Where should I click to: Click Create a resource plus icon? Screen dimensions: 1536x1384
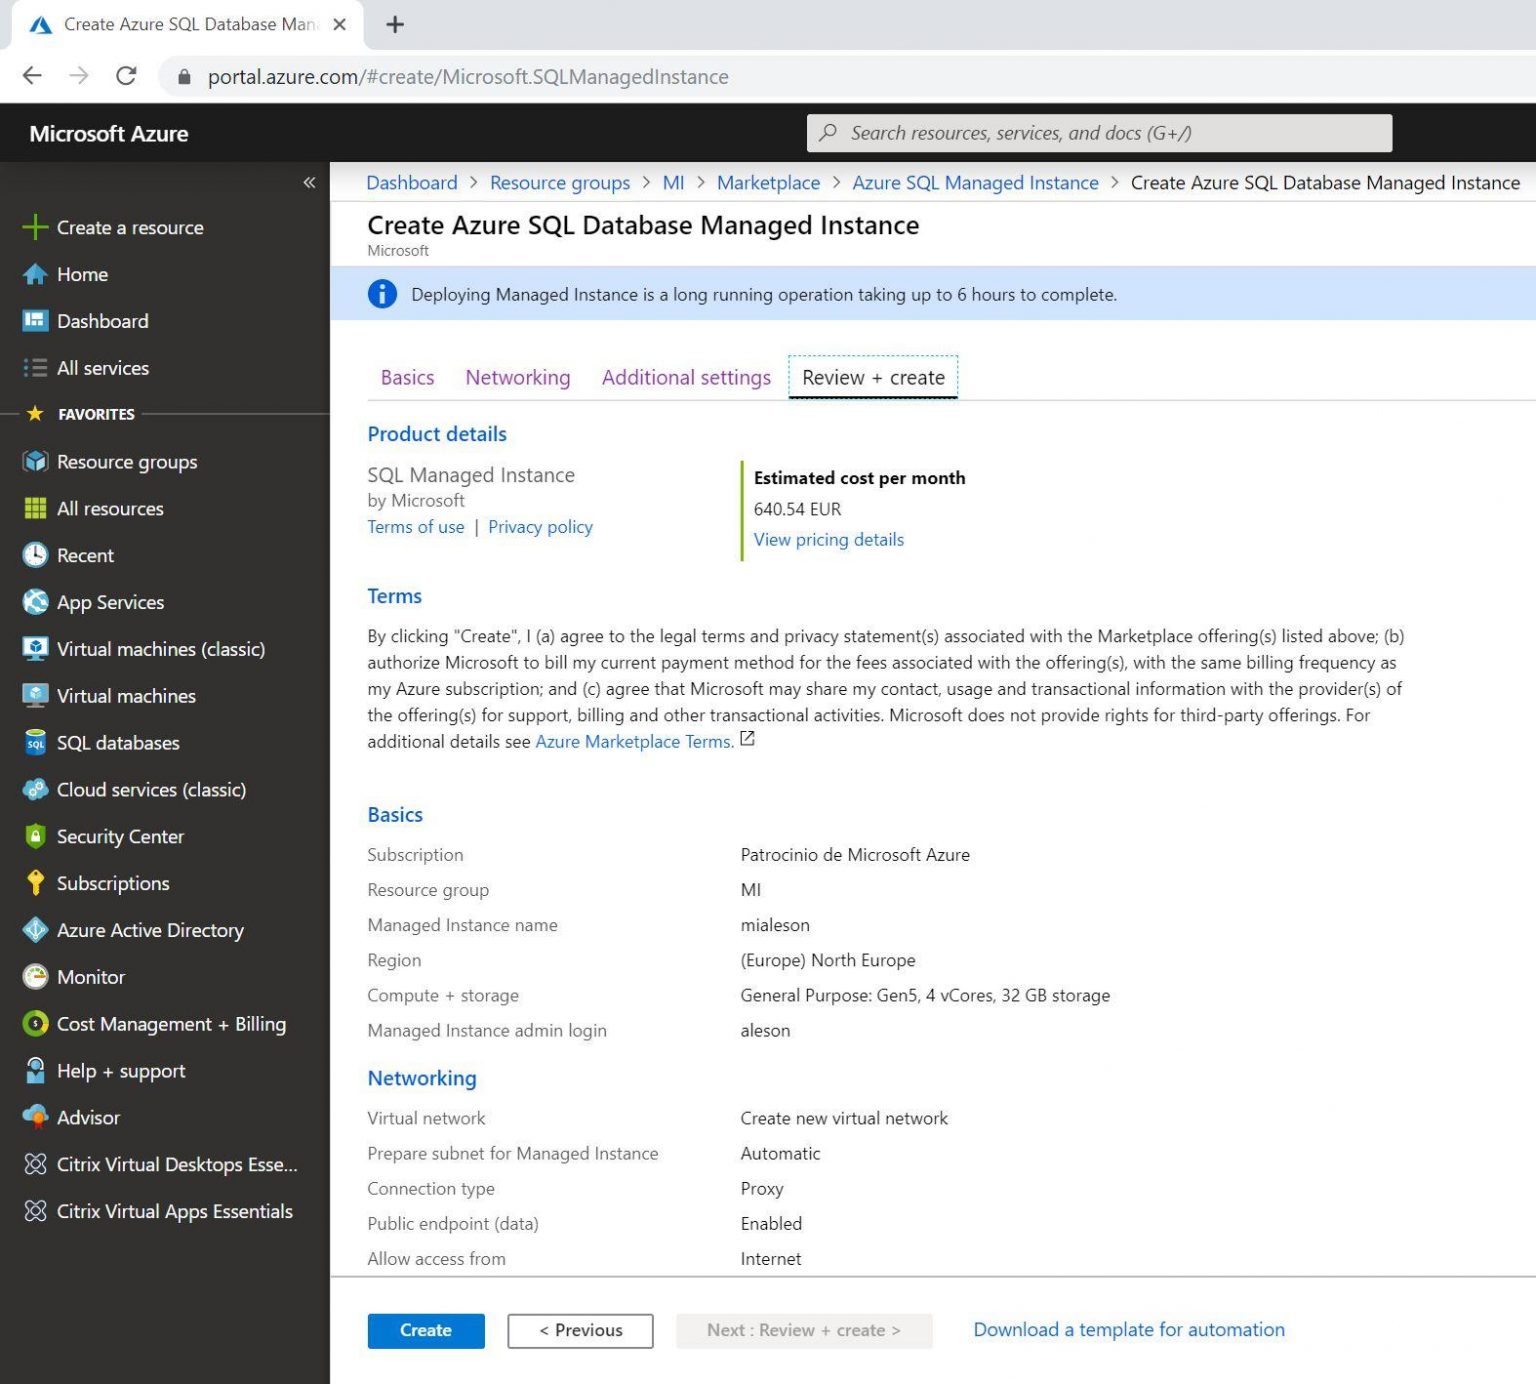point(36,227)
